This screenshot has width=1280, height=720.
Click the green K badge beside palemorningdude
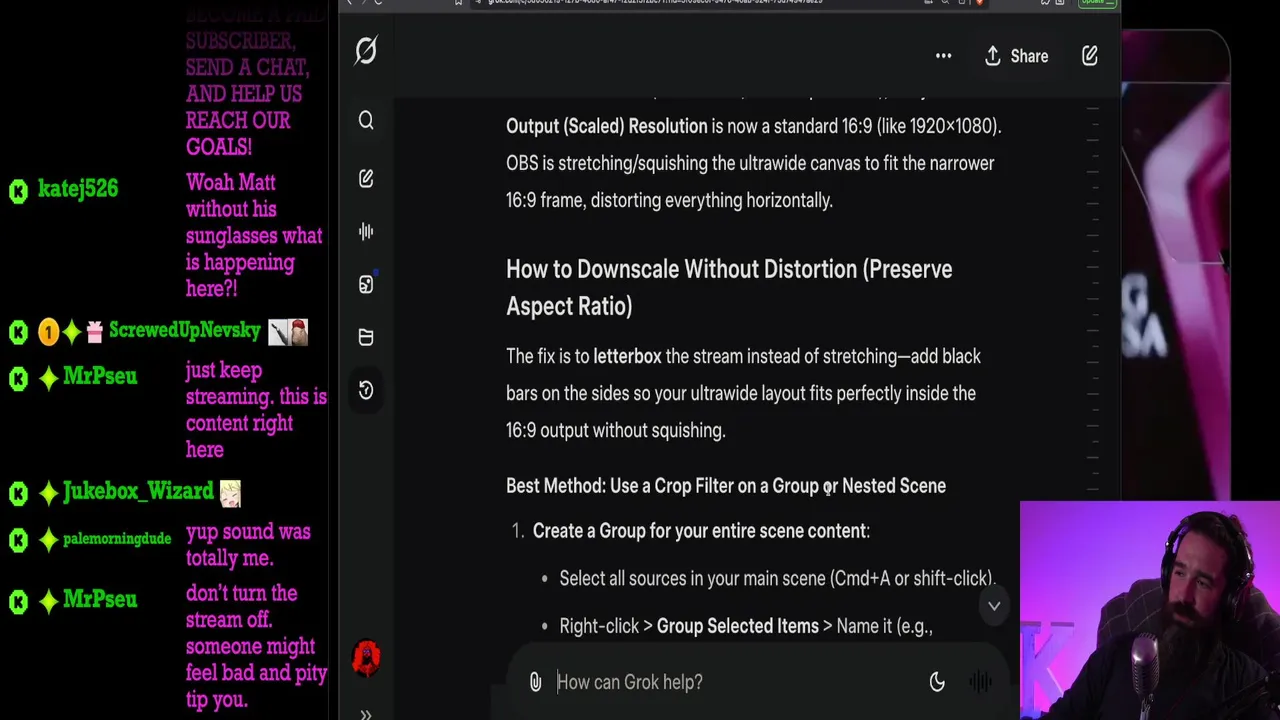coord(18,539)
